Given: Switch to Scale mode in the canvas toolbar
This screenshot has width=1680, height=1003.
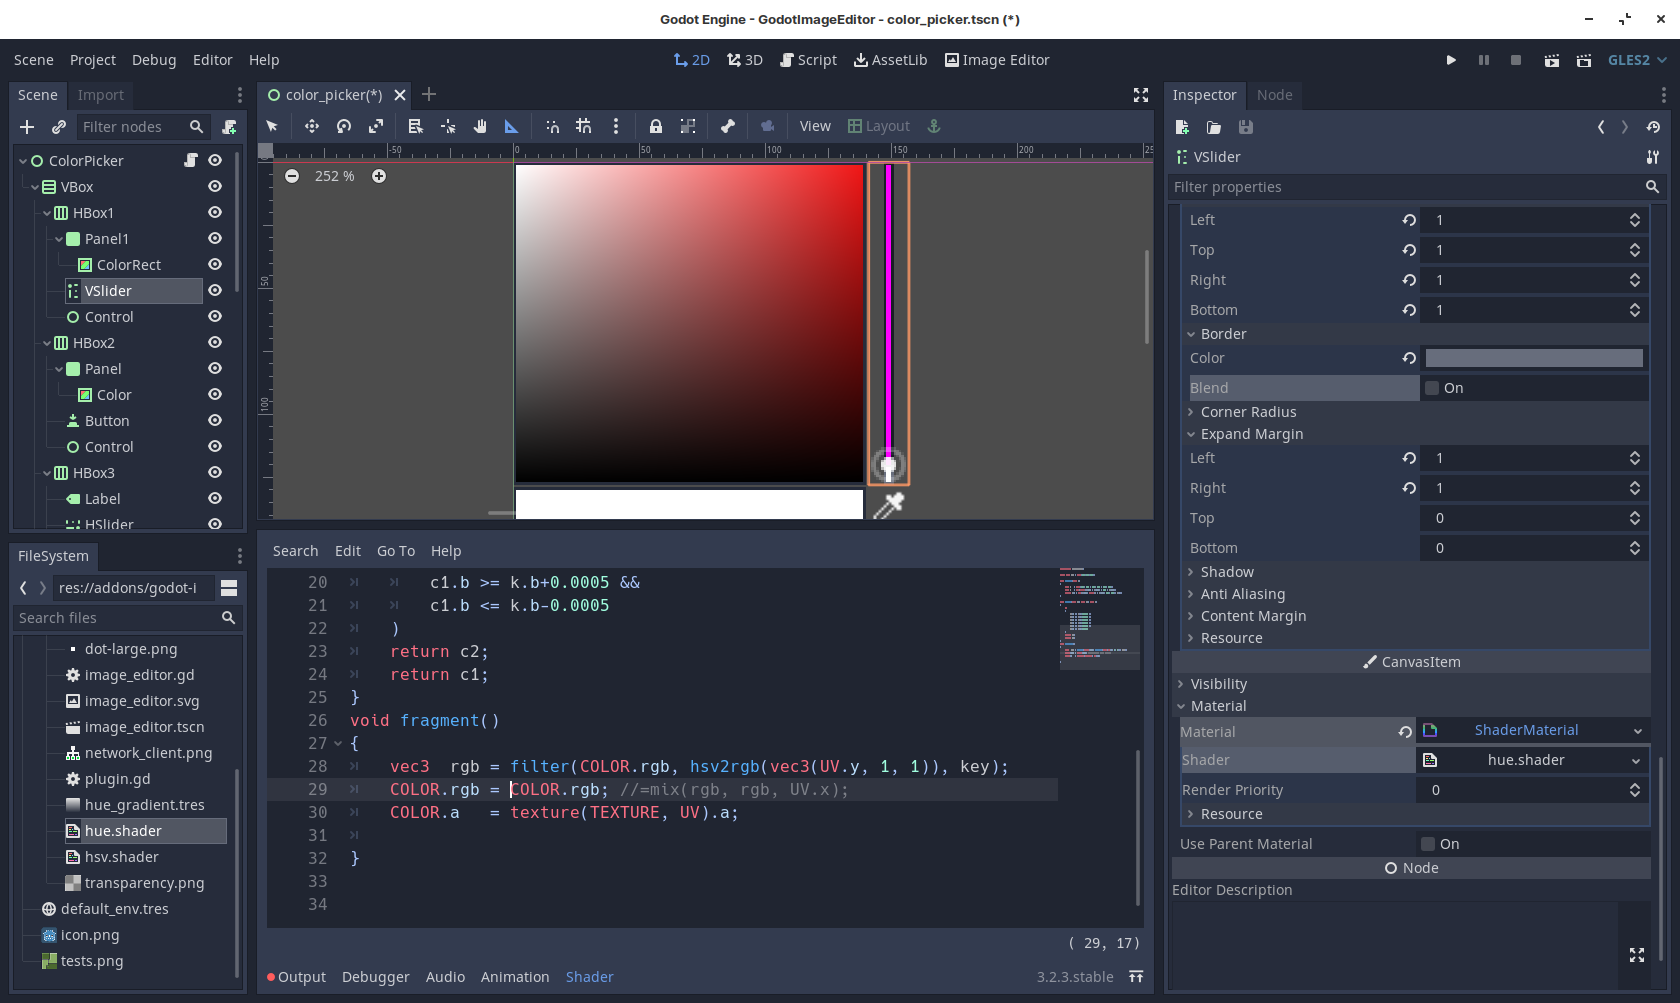Looking at the screenshot, I should 376,126.
